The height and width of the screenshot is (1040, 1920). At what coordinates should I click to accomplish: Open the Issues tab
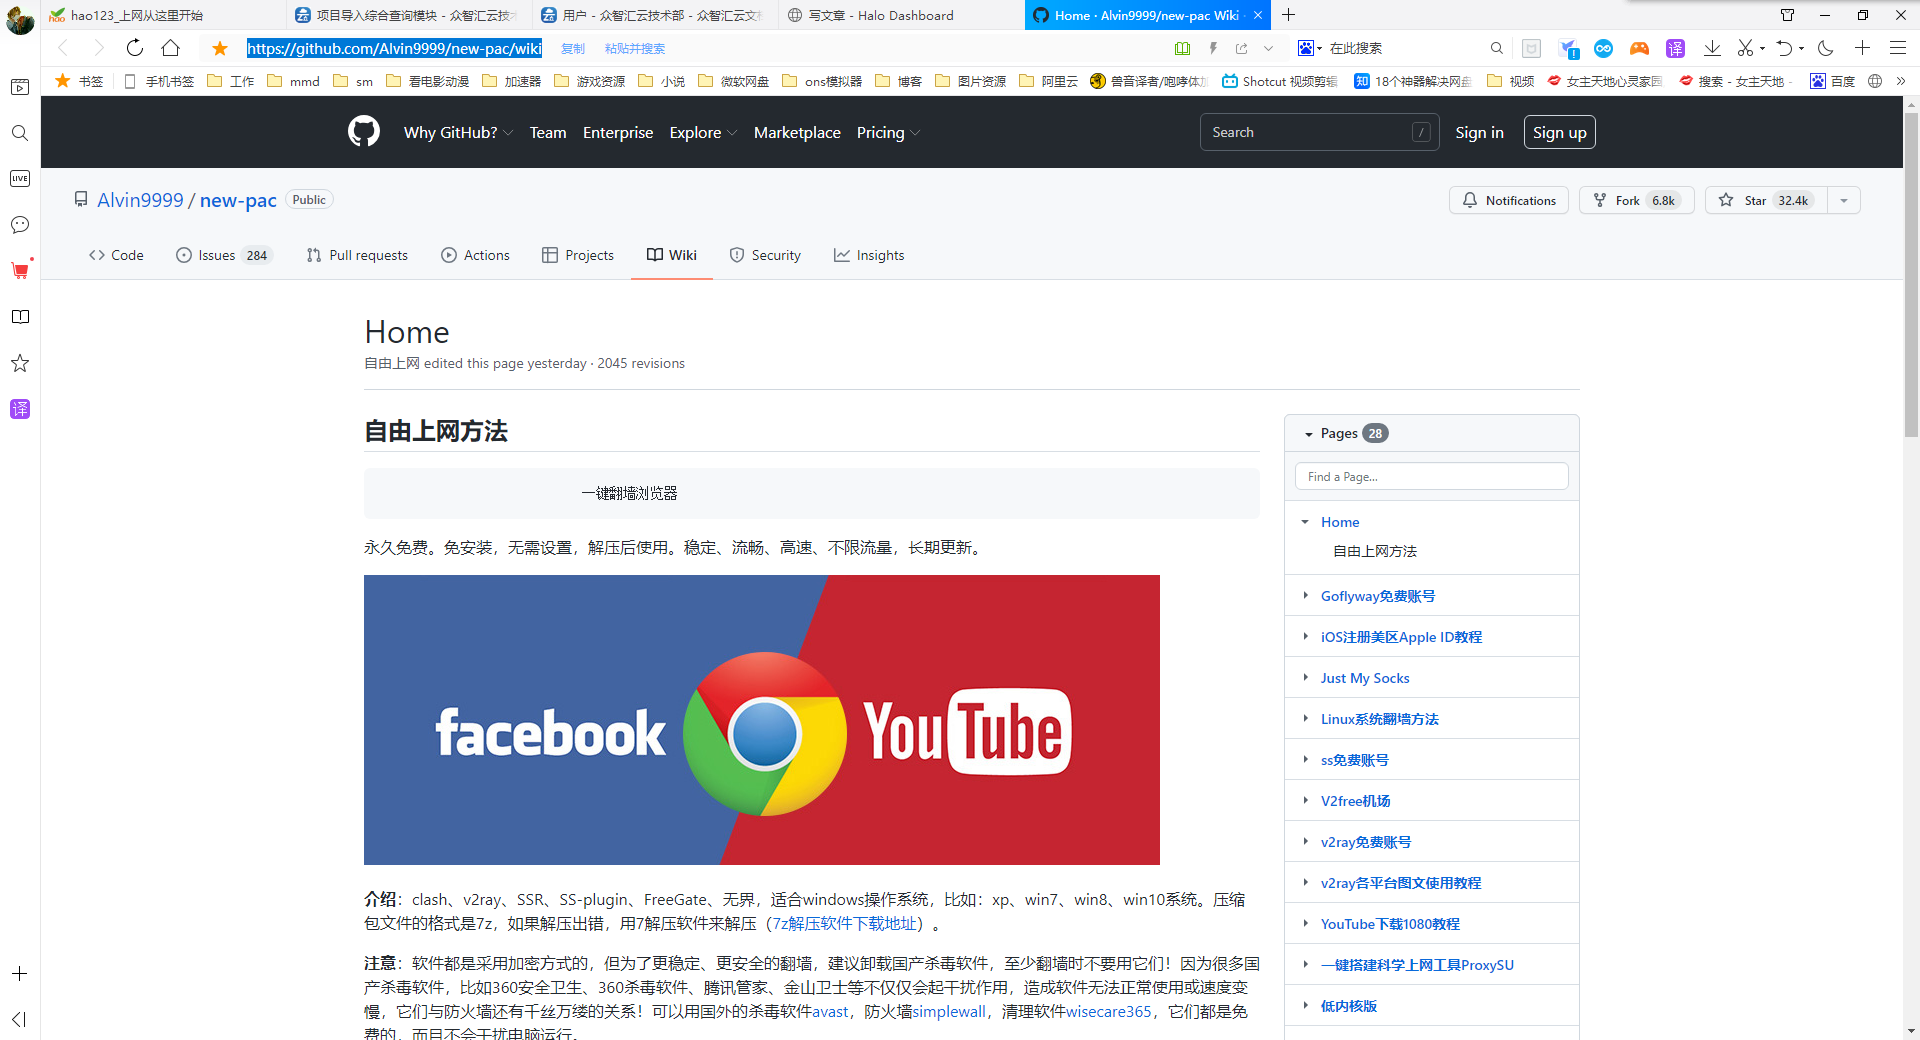pyautogui.click(x=224, y=255)
